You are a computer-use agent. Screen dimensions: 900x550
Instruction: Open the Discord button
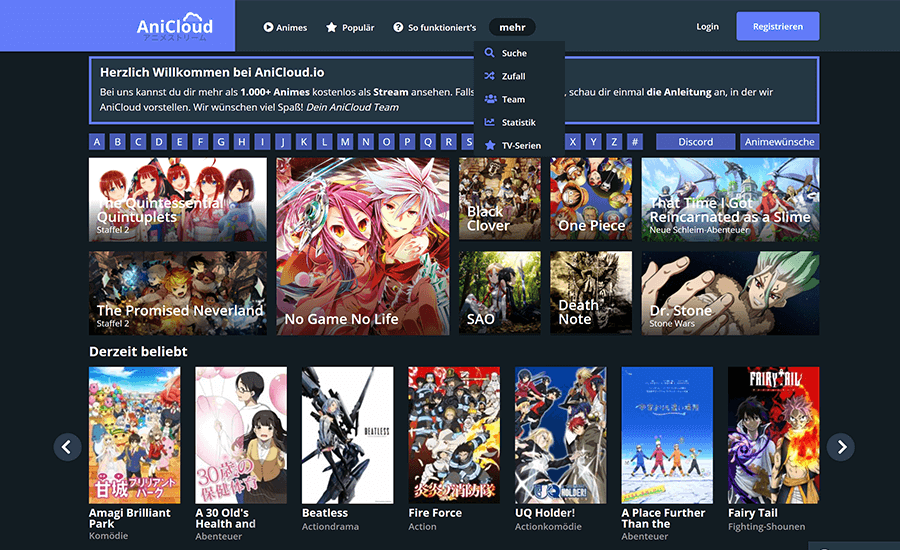click(696, 142)
